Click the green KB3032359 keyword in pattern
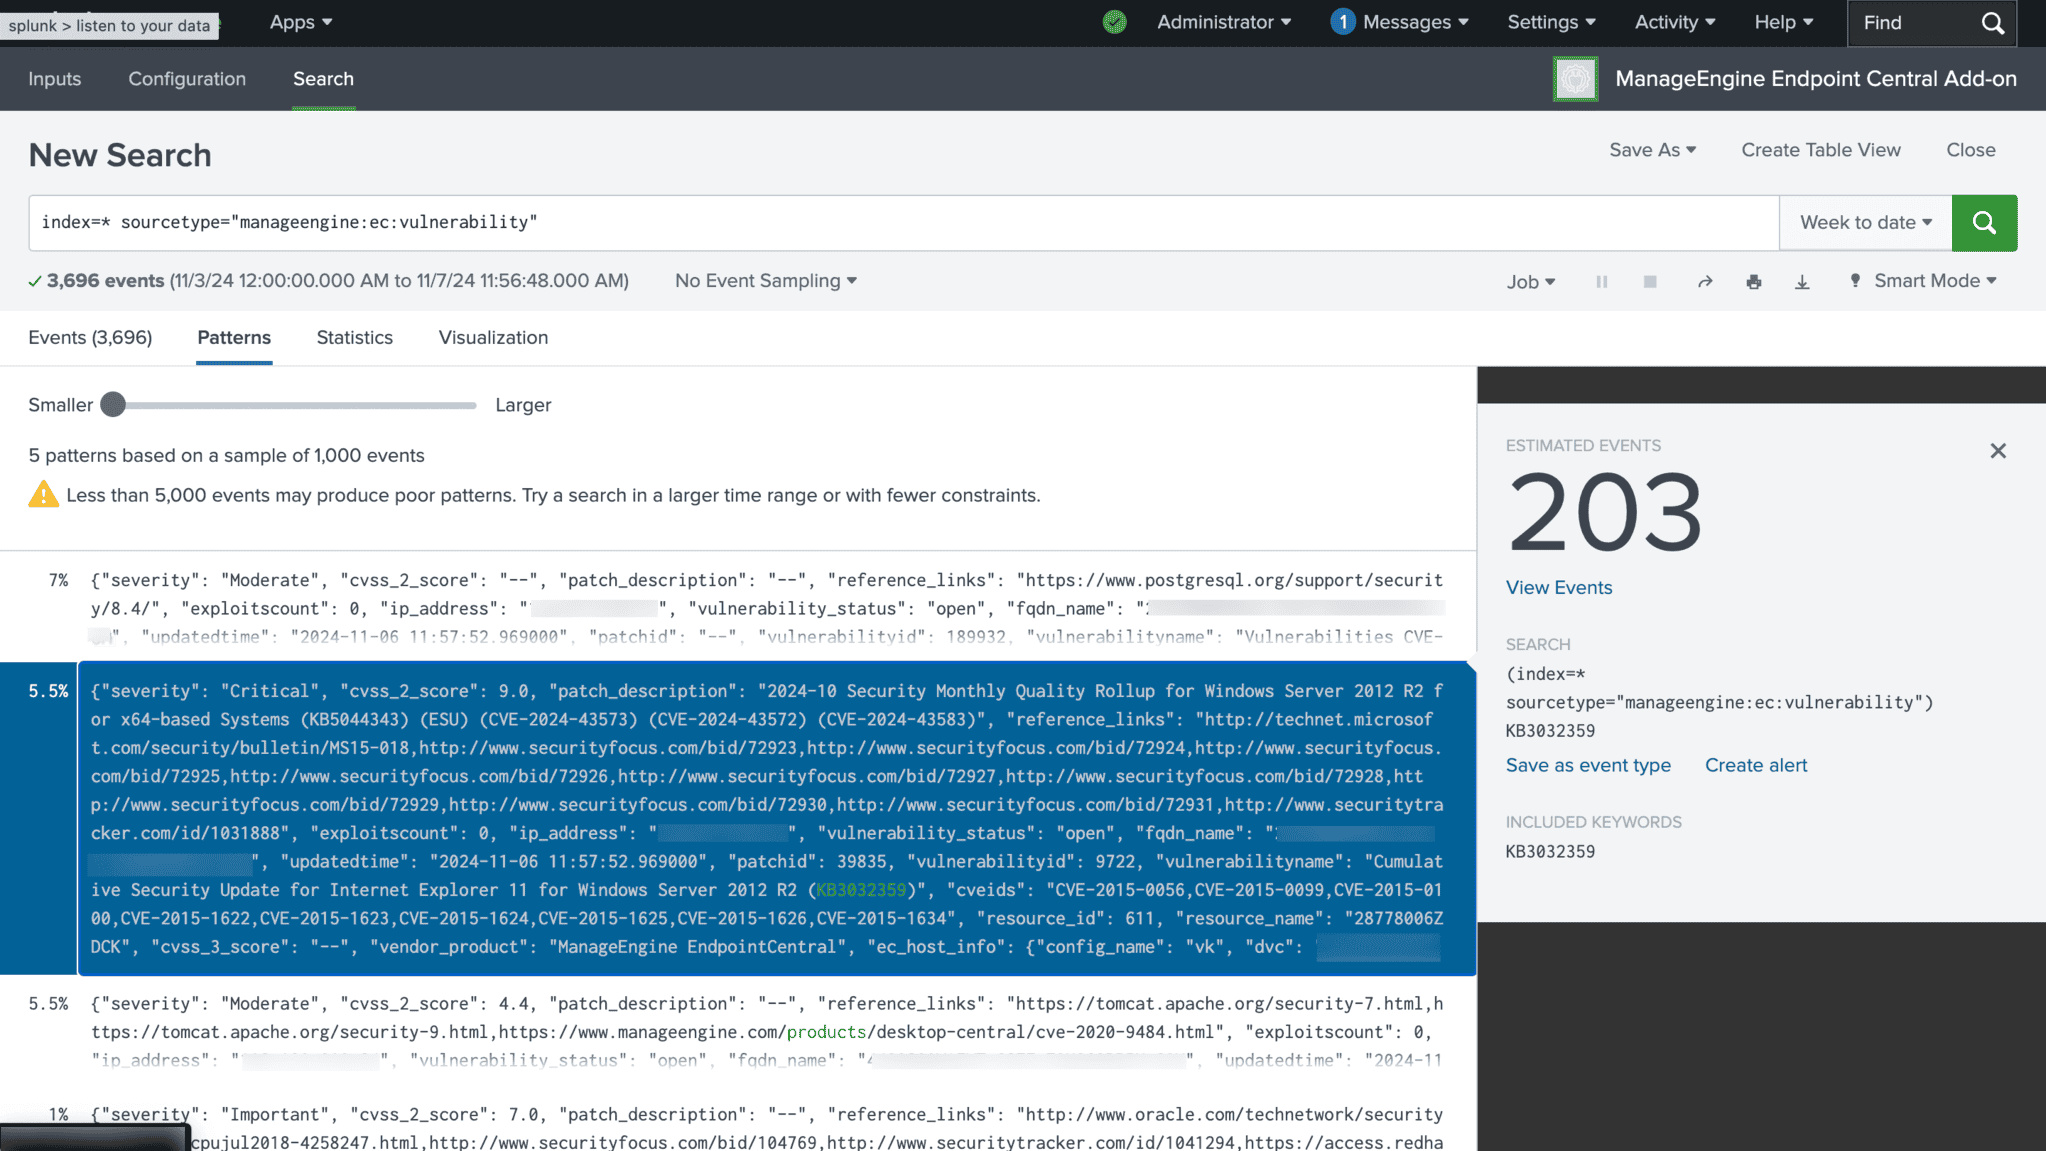The width and height of the screenshot is (2046, 1151). 861,890
